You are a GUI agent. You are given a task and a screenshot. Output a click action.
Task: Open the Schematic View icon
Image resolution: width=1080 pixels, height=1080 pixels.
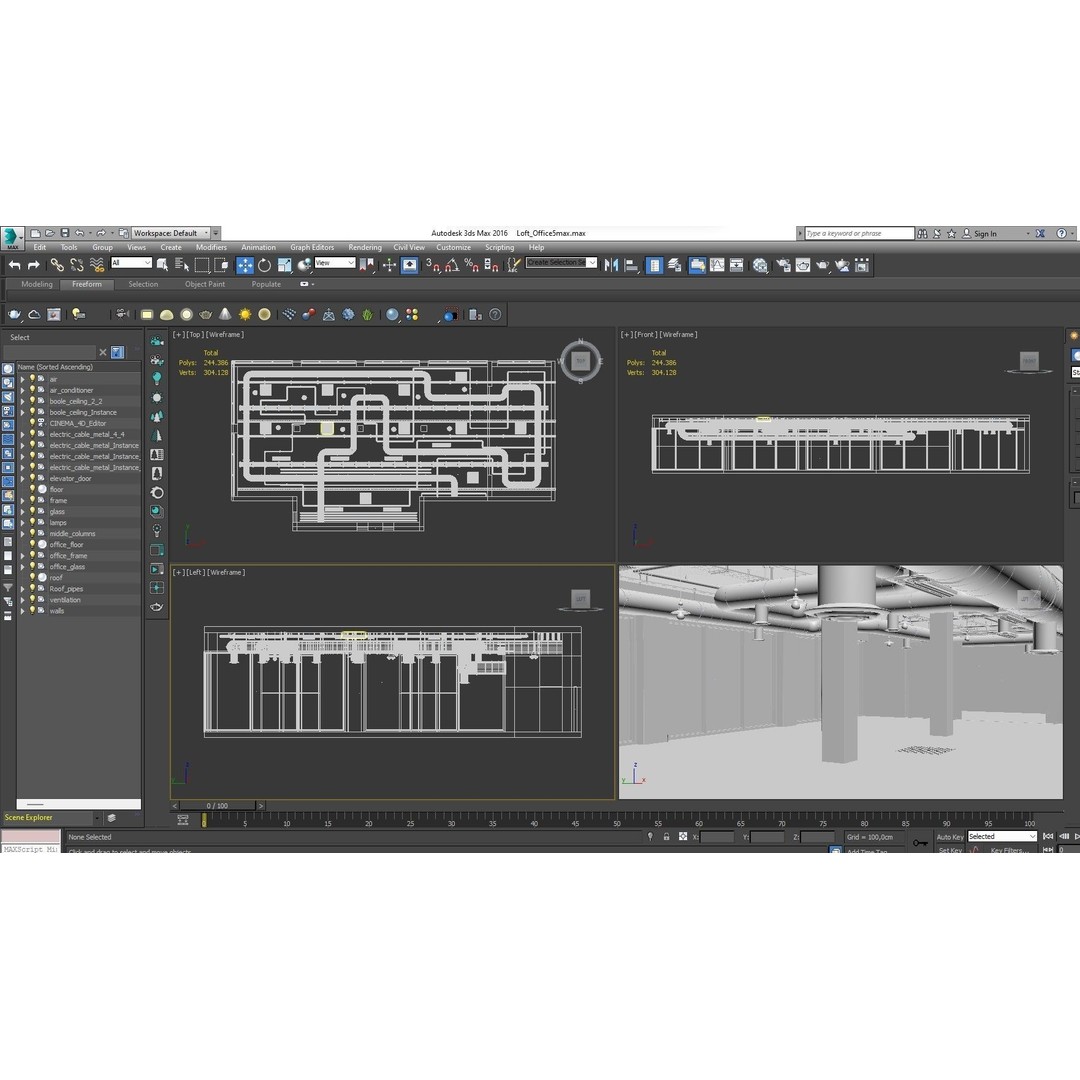[x=736, y=265]
